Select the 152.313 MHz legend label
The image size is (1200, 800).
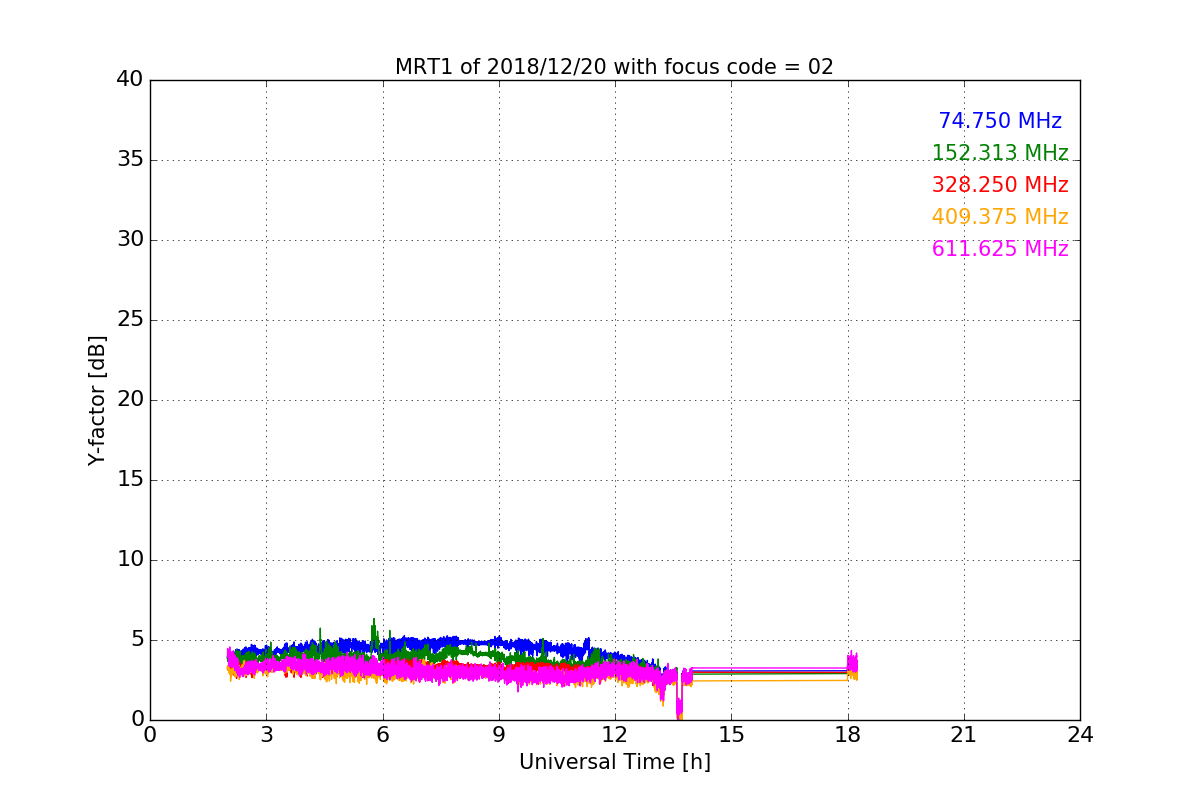click(x=1000, y=153)
